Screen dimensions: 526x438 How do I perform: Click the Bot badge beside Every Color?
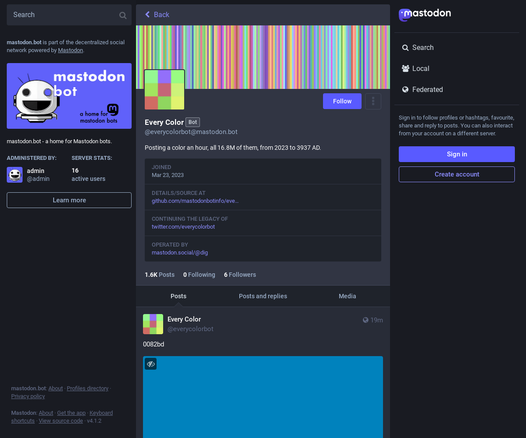pyautogui.click(x=193, y=122)
